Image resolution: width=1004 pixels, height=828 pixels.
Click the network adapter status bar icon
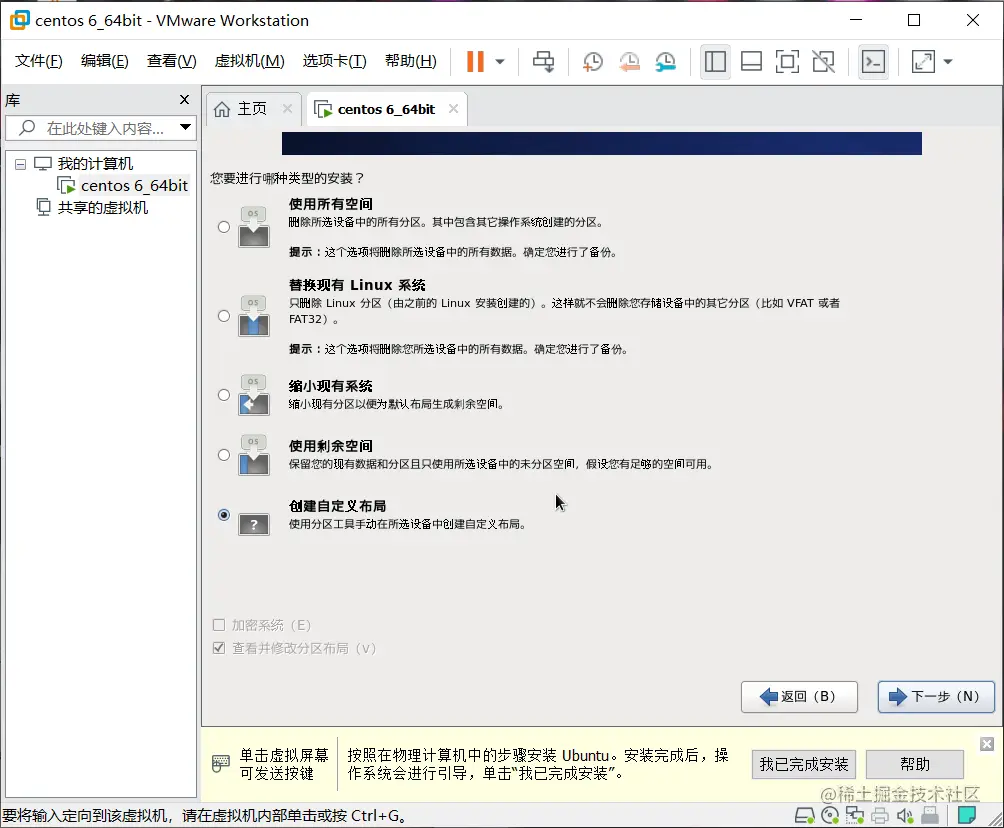[855, 815]
